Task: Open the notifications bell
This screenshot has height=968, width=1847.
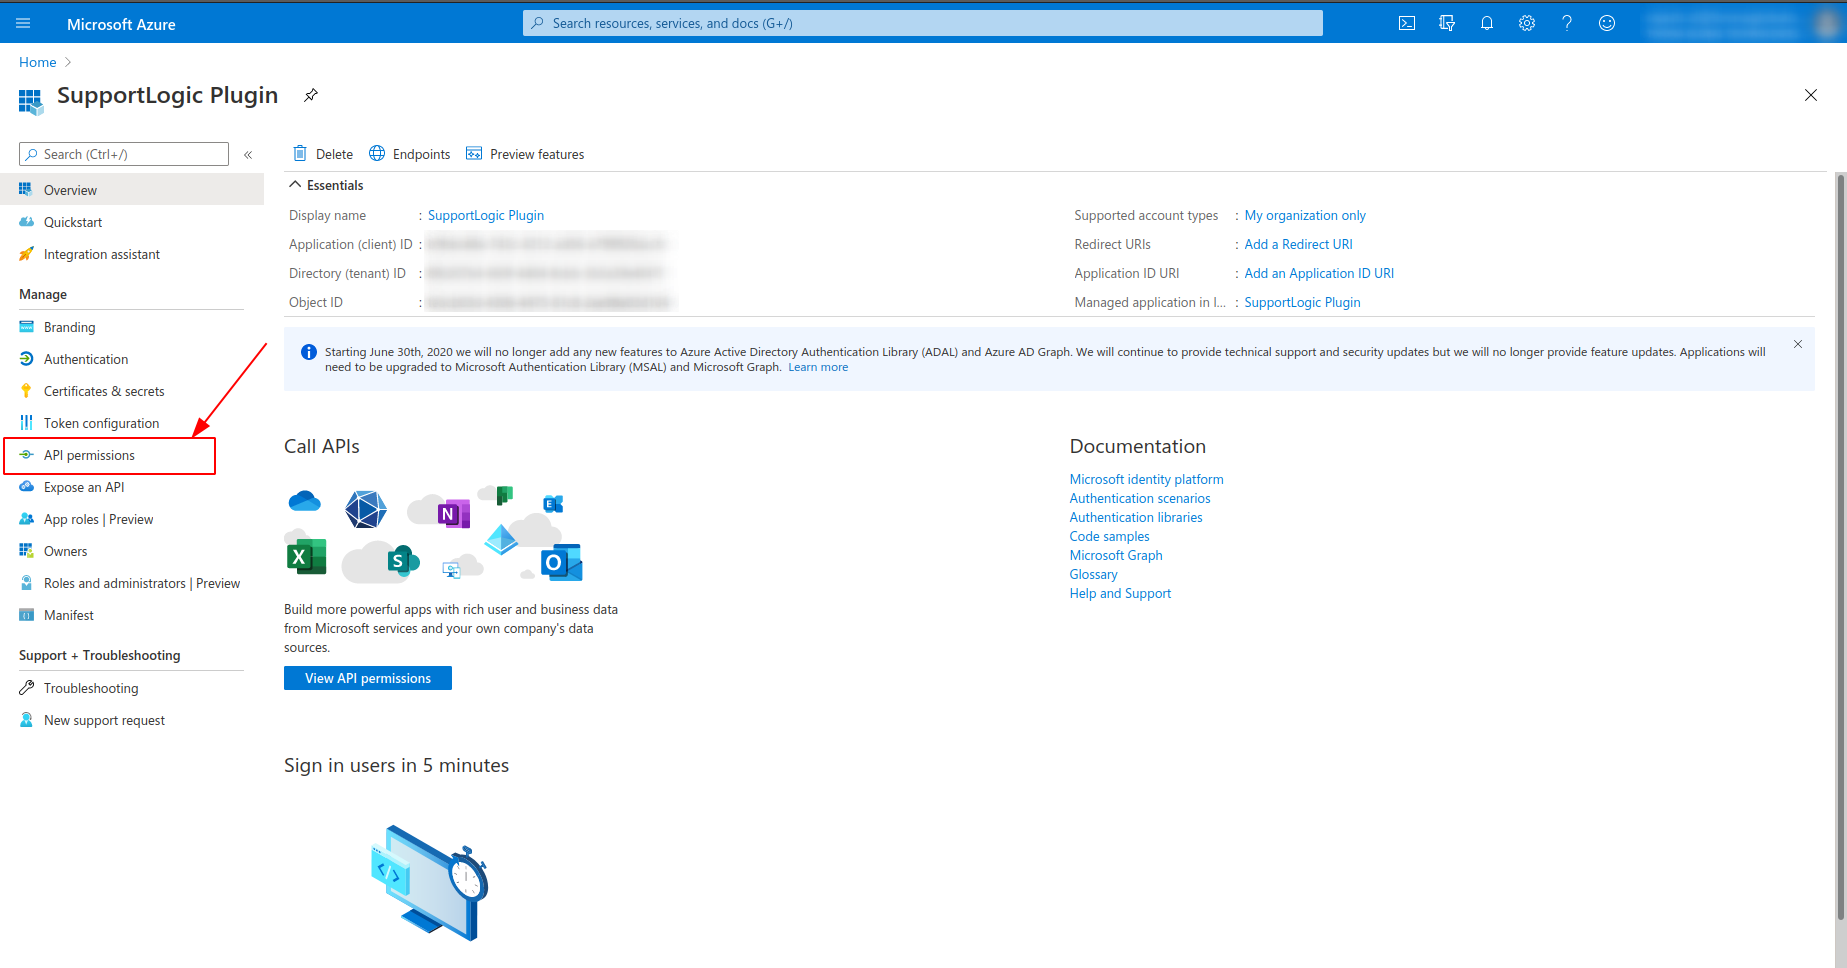Action: point(1487,23)
